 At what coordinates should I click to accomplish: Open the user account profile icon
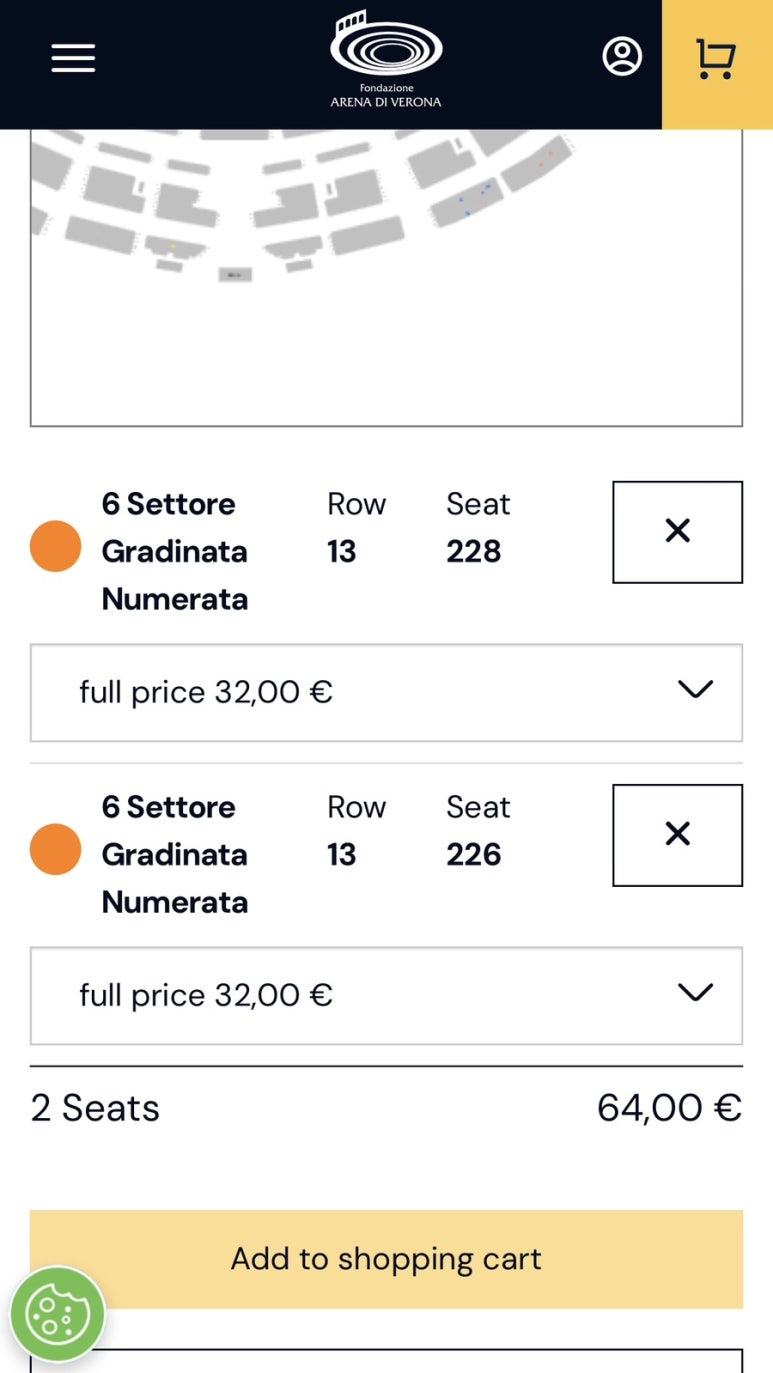tap(622, 57)
